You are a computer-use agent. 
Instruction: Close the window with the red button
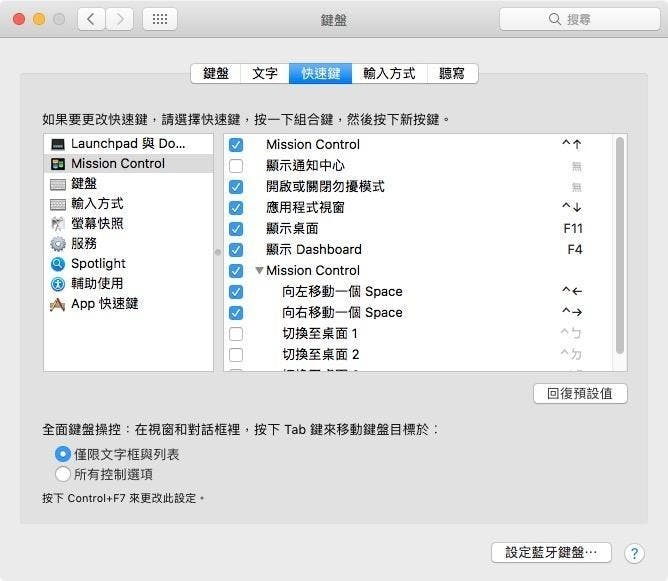pyautogui.click(x=19, y=19)
